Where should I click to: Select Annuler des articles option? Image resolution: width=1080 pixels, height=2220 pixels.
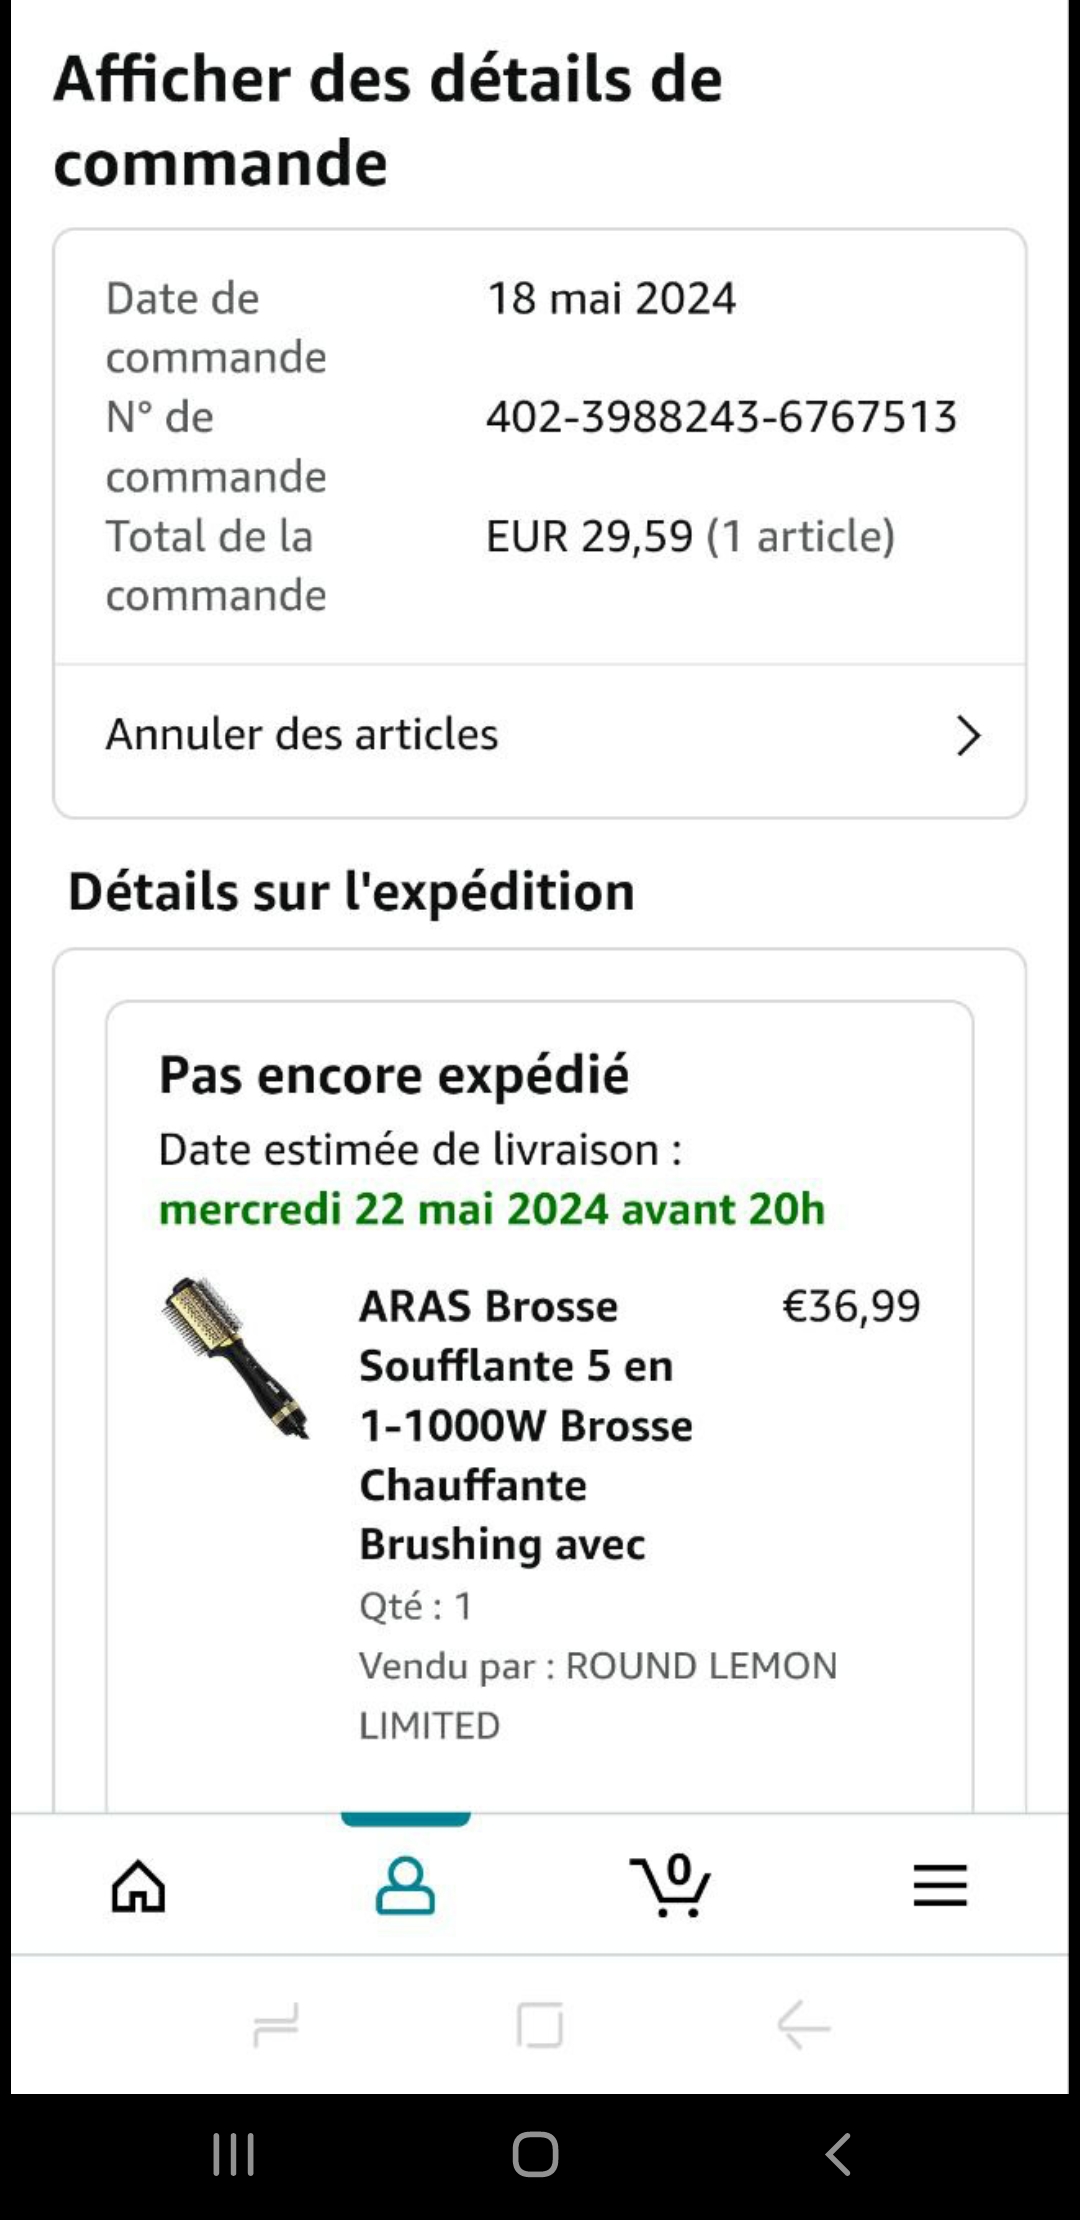pos(302,735)
